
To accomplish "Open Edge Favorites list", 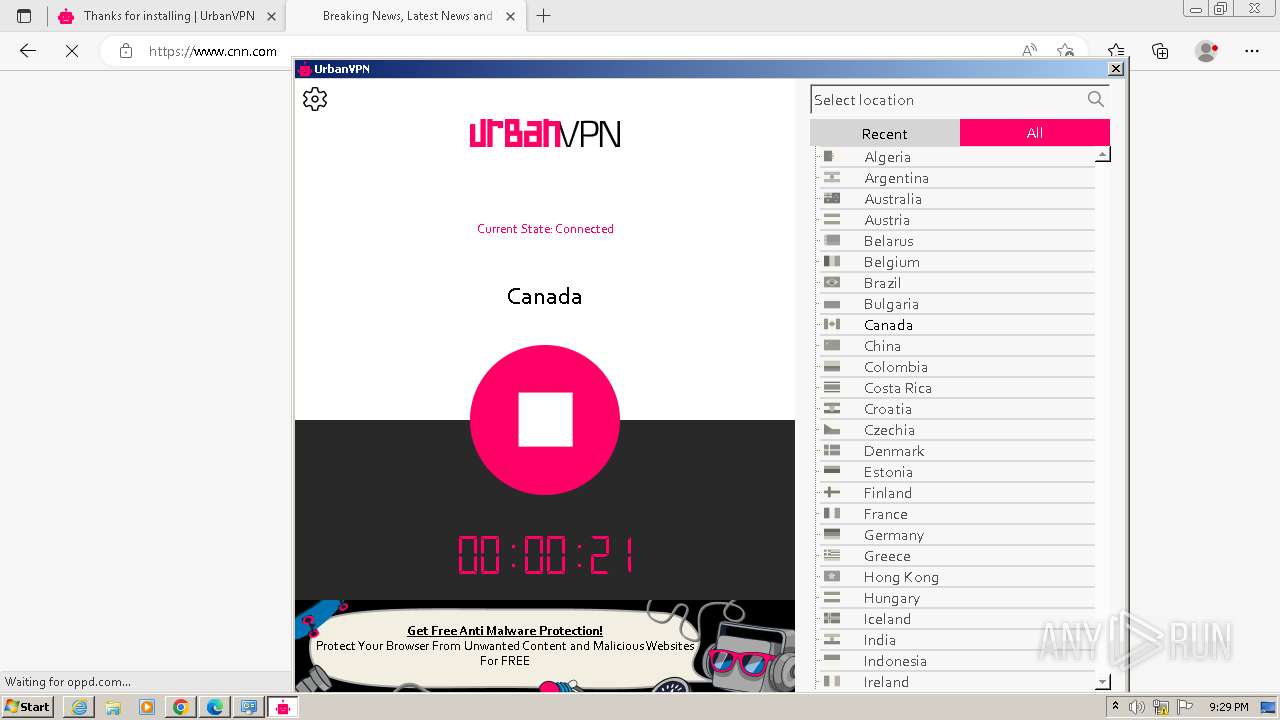I will (x=1116, y=51).
